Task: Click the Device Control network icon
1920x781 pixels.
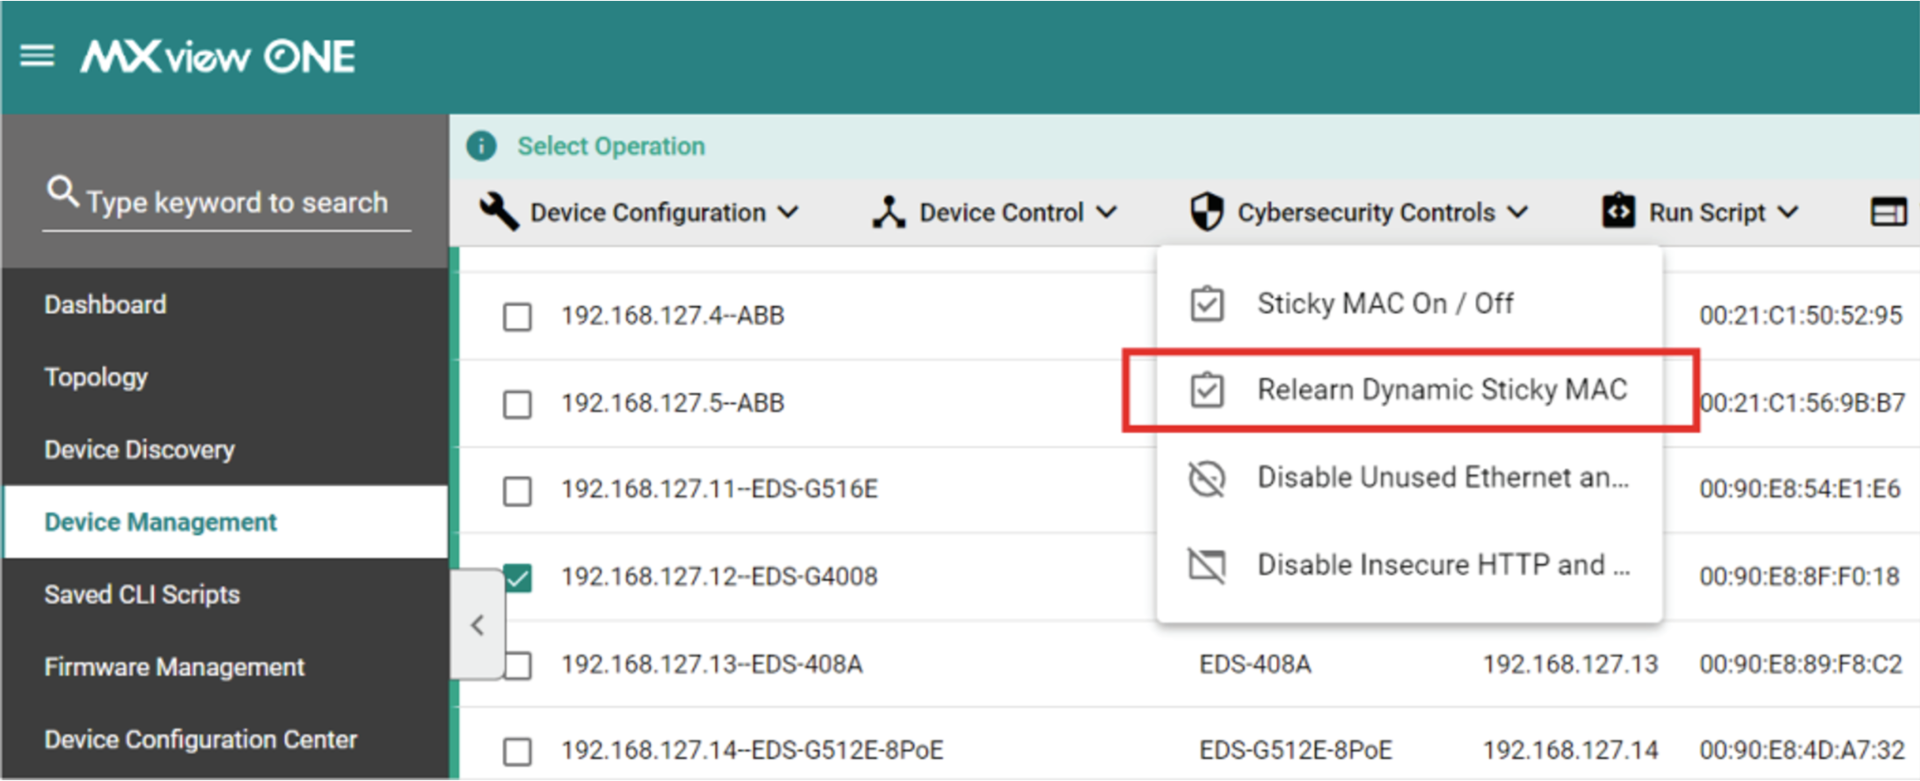Action: [888, 212]
